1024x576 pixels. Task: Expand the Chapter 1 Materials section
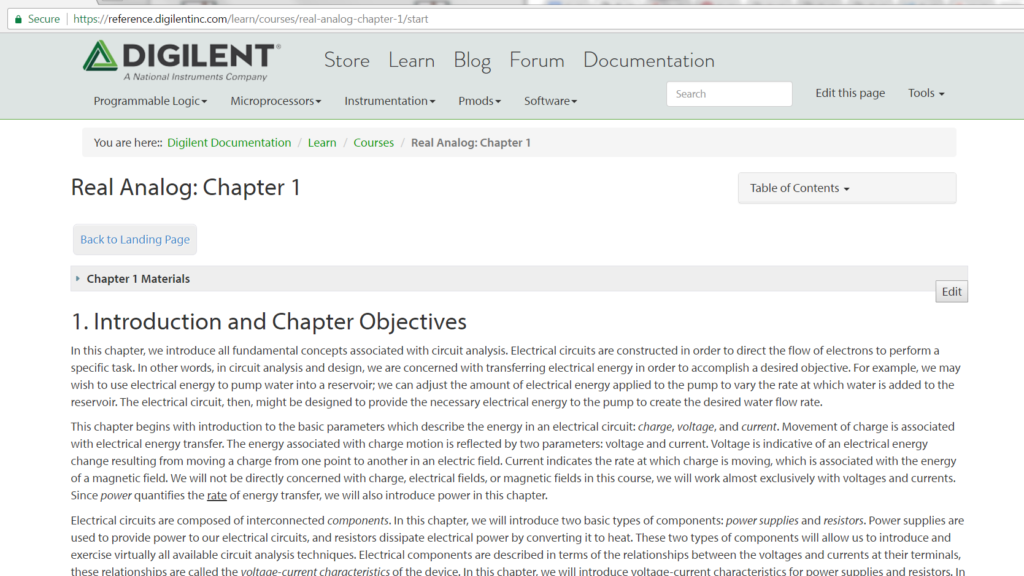137,279
